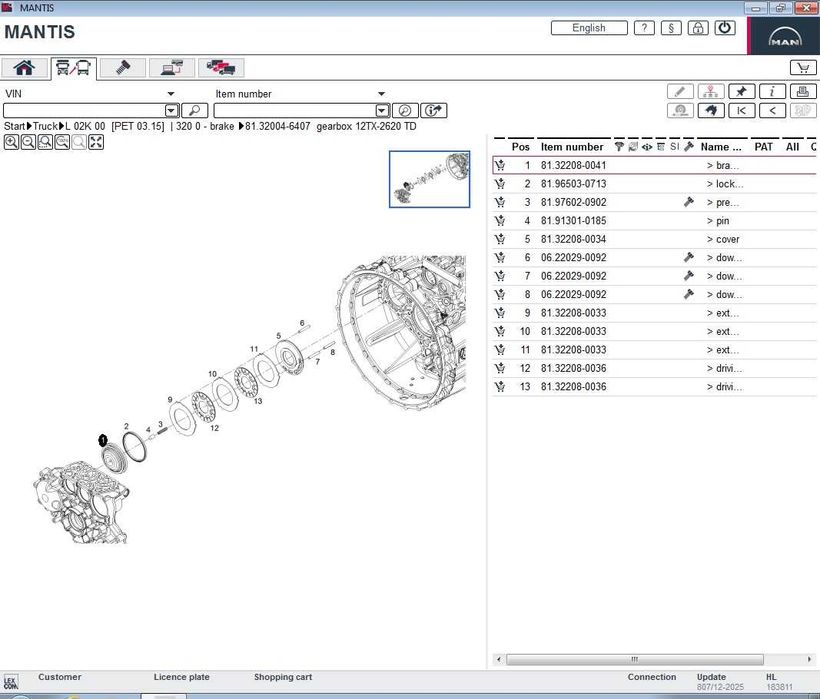
Task: Zoom in on the diagram
Action: (x=12, y=142)
